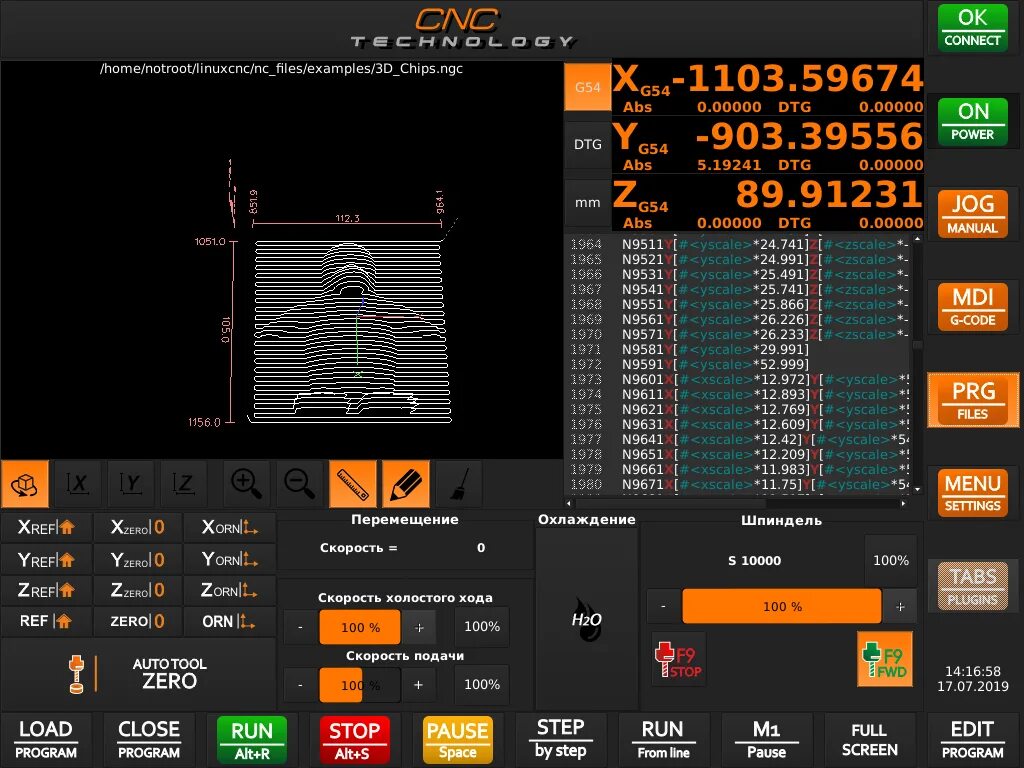Click the rapid speed 100 % slider
The height and width of the screenshot is (768, 1024).
(x=360, y=628)
